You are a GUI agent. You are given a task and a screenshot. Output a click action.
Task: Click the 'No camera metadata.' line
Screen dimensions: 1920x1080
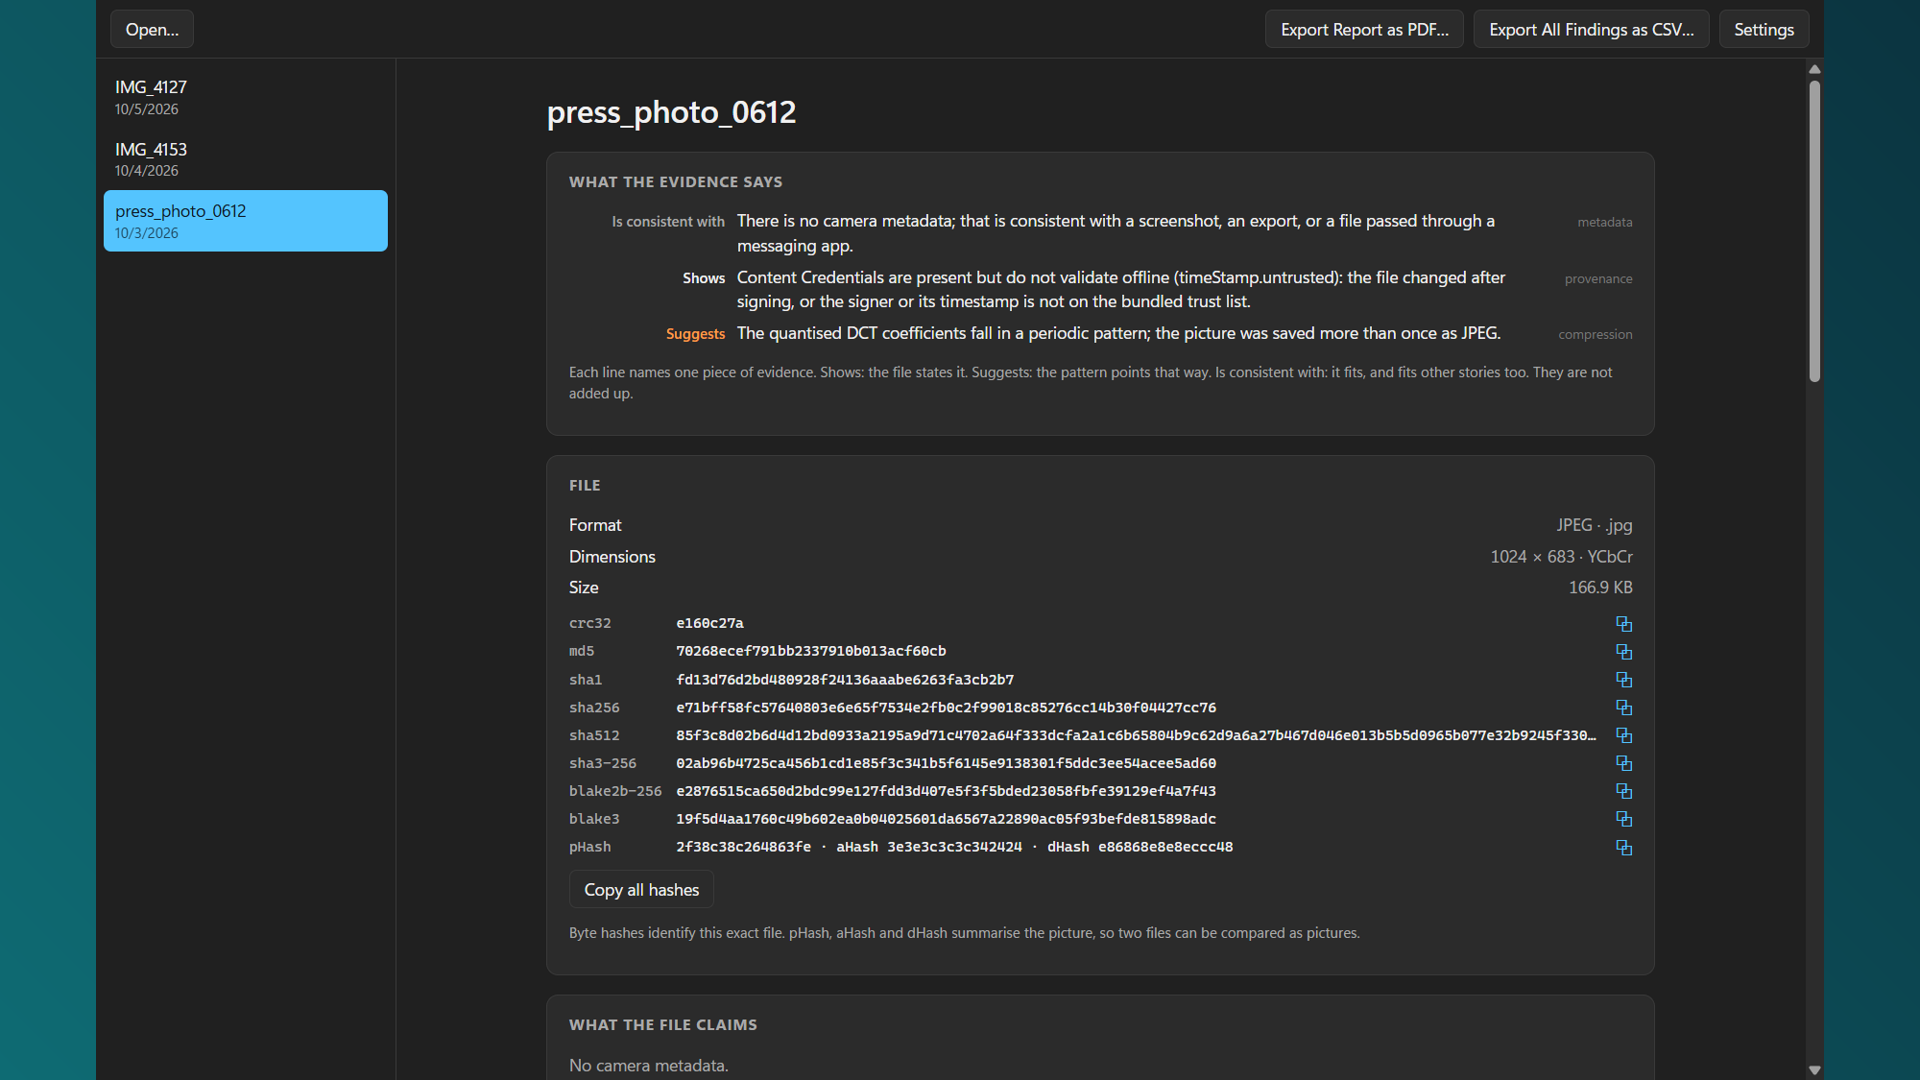click(x=648, y=1066)
